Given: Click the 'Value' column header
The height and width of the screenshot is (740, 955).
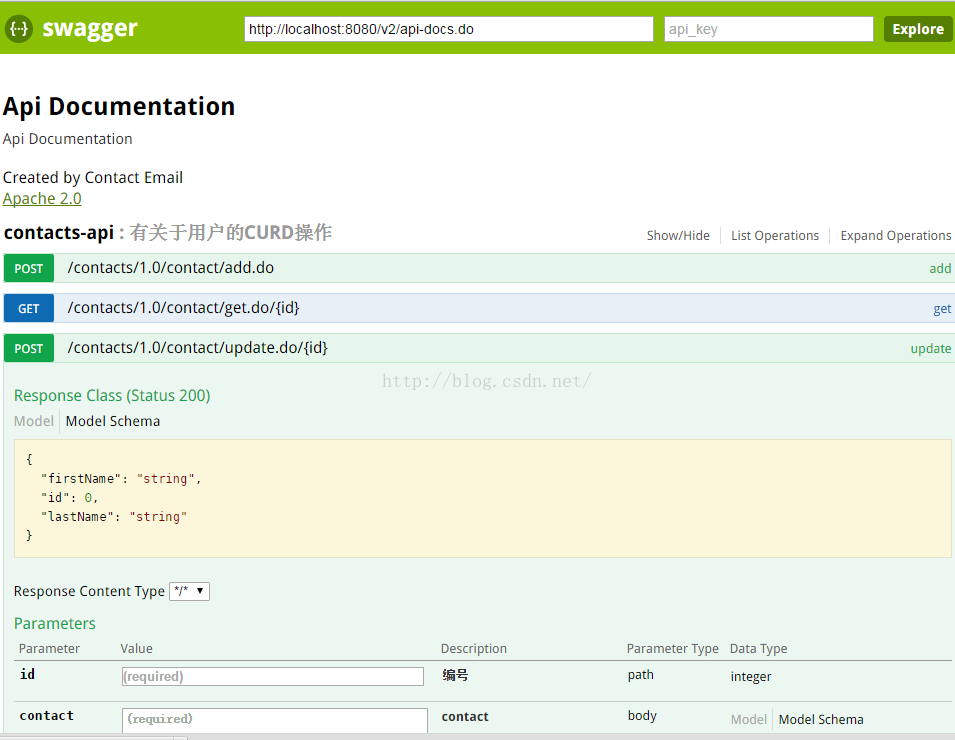Looking at the screenshot, I should (136, 649).
